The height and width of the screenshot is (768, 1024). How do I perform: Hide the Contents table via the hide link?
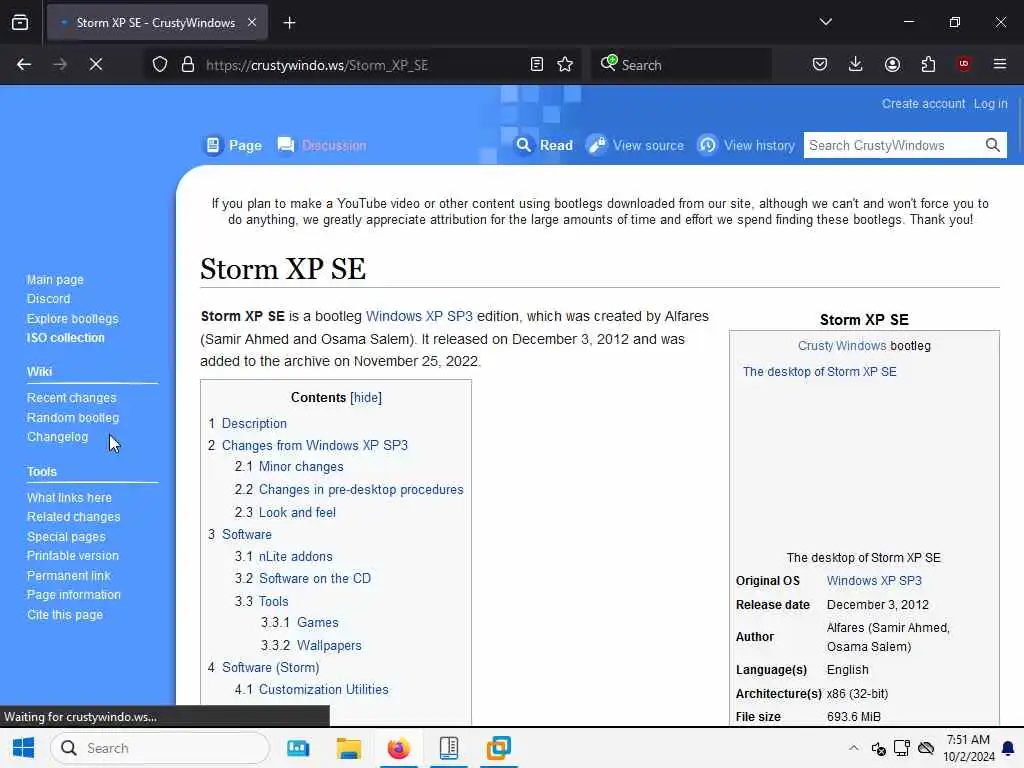[366, 398]
